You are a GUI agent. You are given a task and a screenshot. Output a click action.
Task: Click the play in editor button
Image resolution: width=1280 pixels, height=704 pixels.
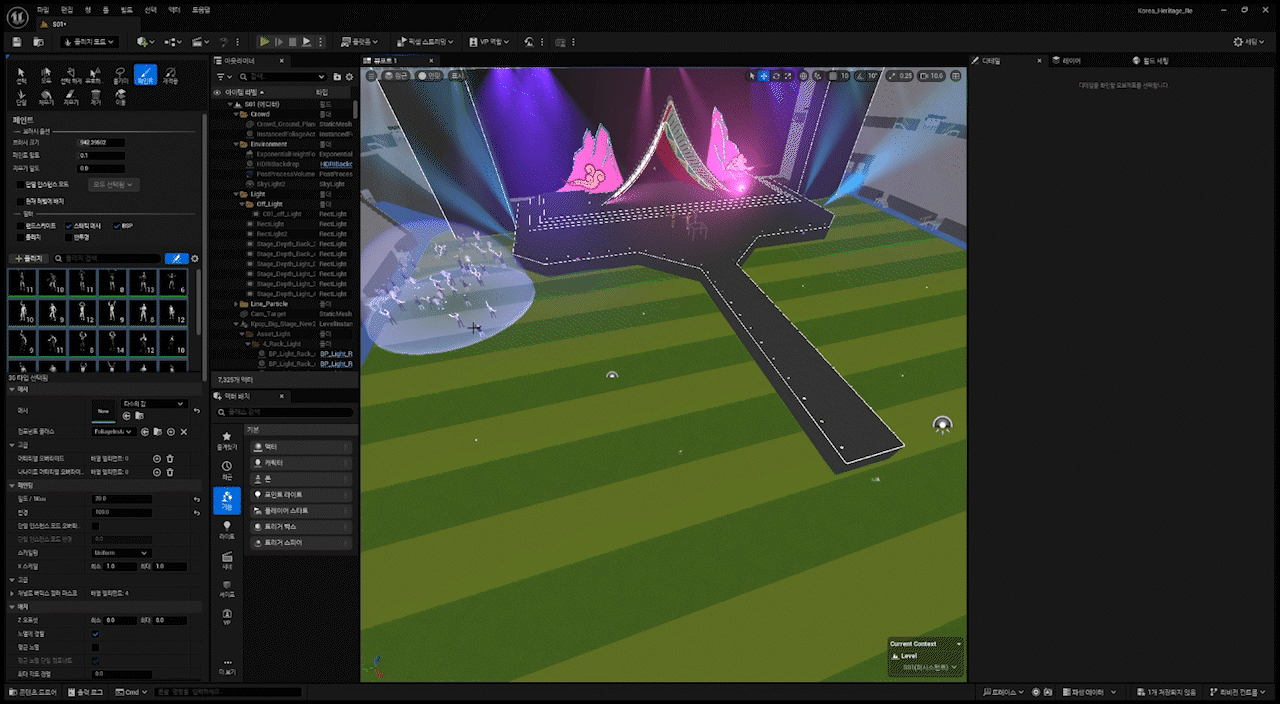[x=264, y=42]
